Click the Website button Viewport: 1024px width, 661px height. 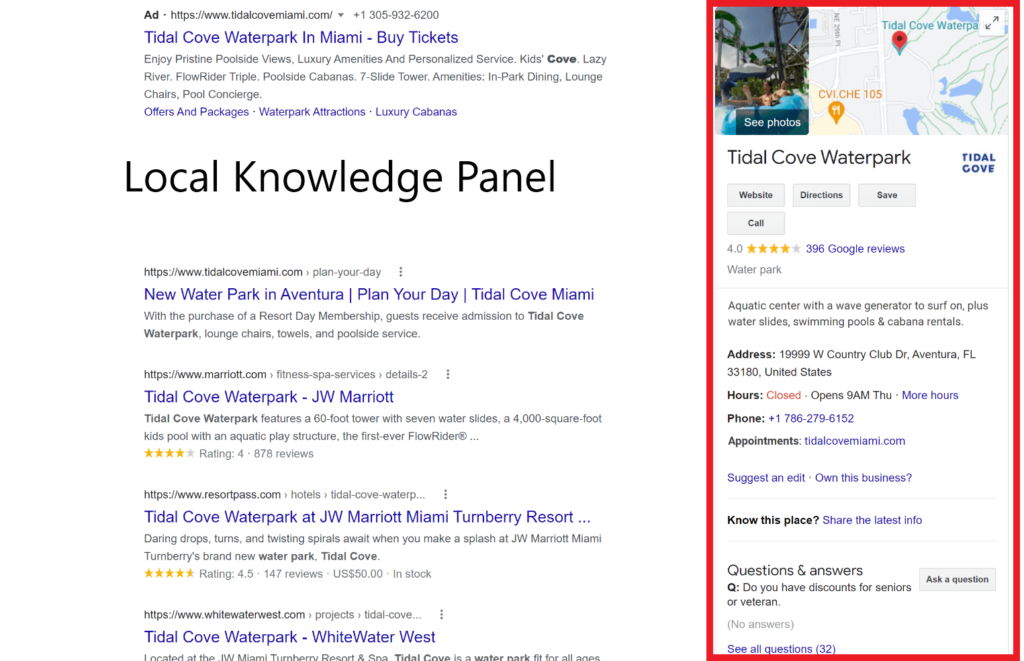[756, 195]
